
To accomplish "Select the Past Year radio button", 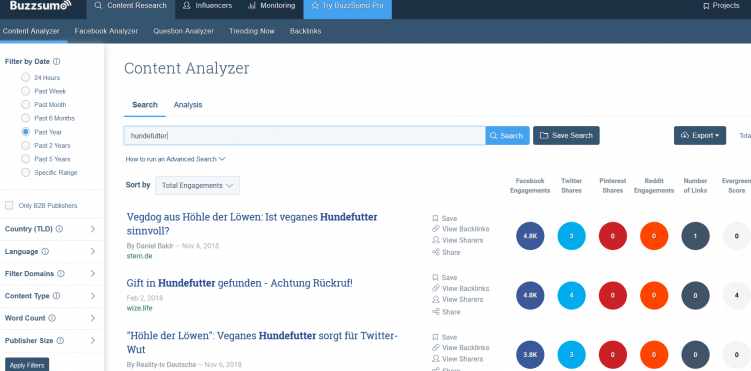I will coord(25,132).
